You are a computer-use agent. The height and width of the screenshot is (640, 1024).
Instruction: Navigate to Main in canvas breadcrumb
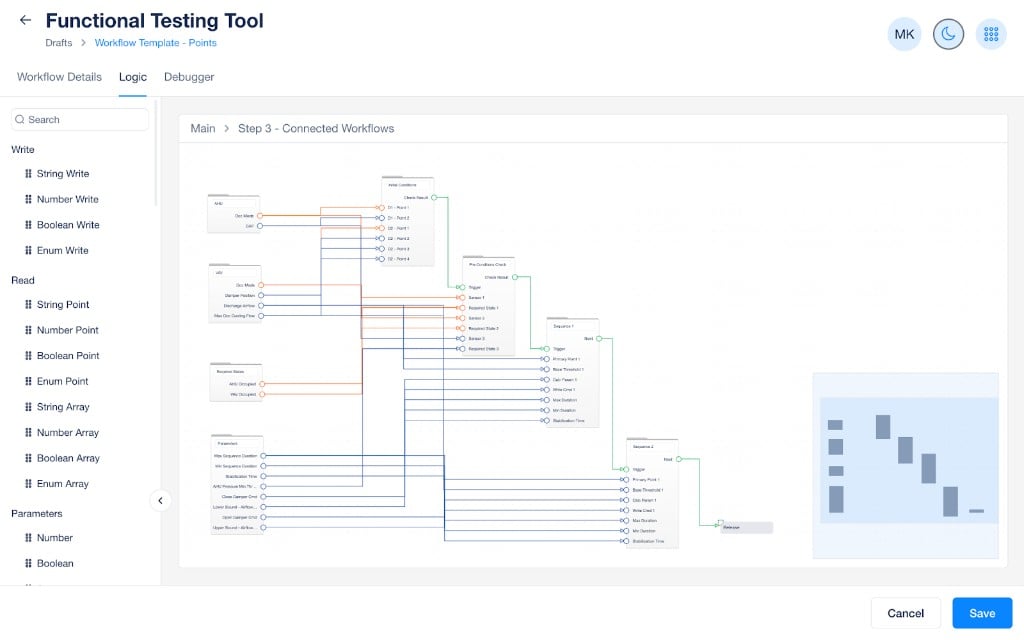tap(202, 129)
